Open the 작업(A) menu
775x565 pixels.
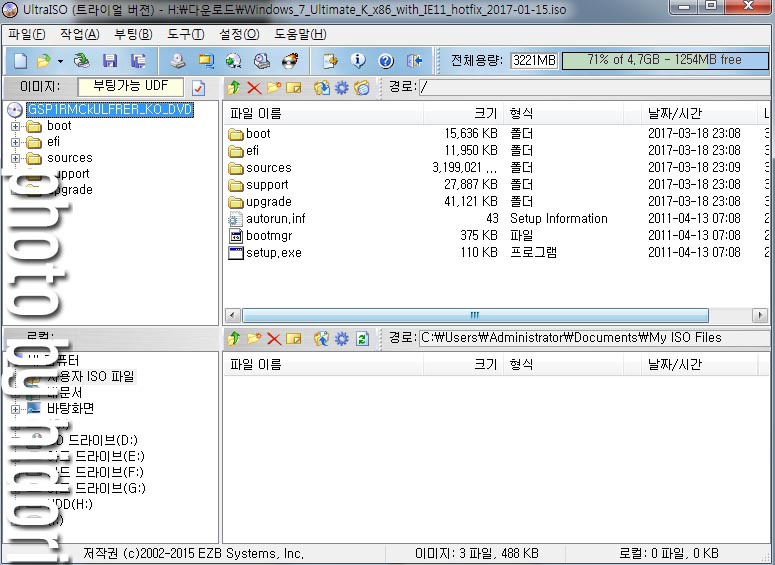[80, 34]
